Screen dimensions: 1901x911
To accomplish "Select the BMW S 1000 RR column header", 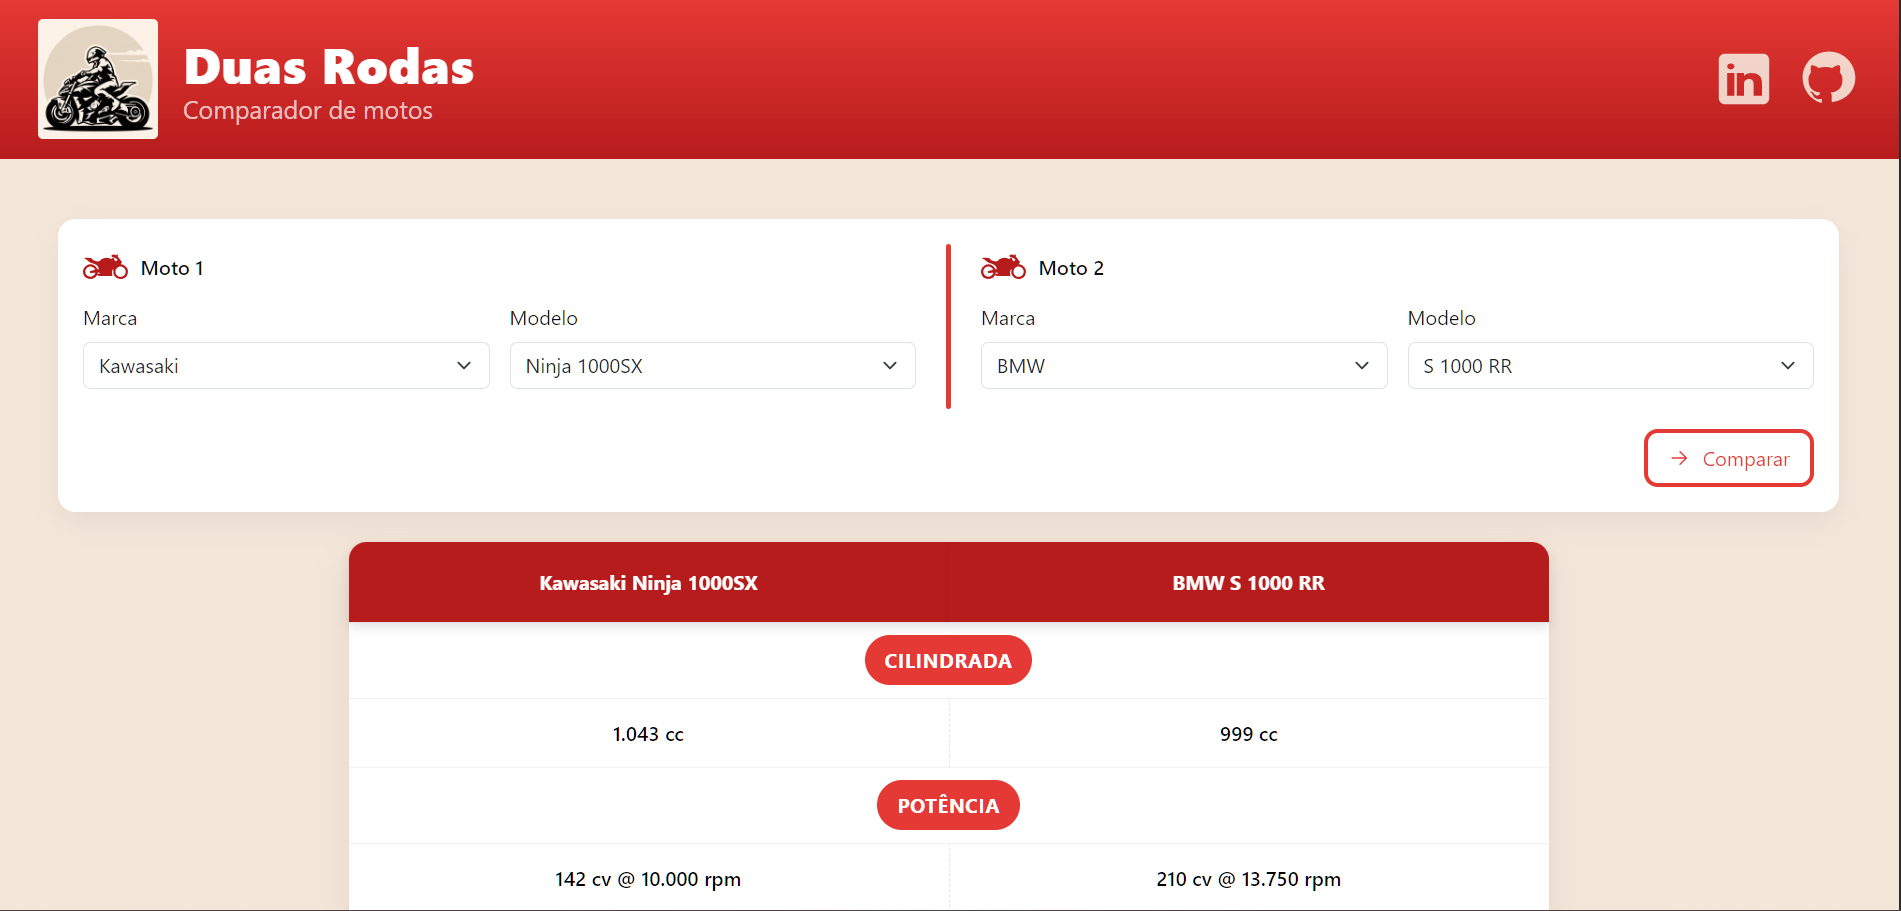I will point(1248,583).
